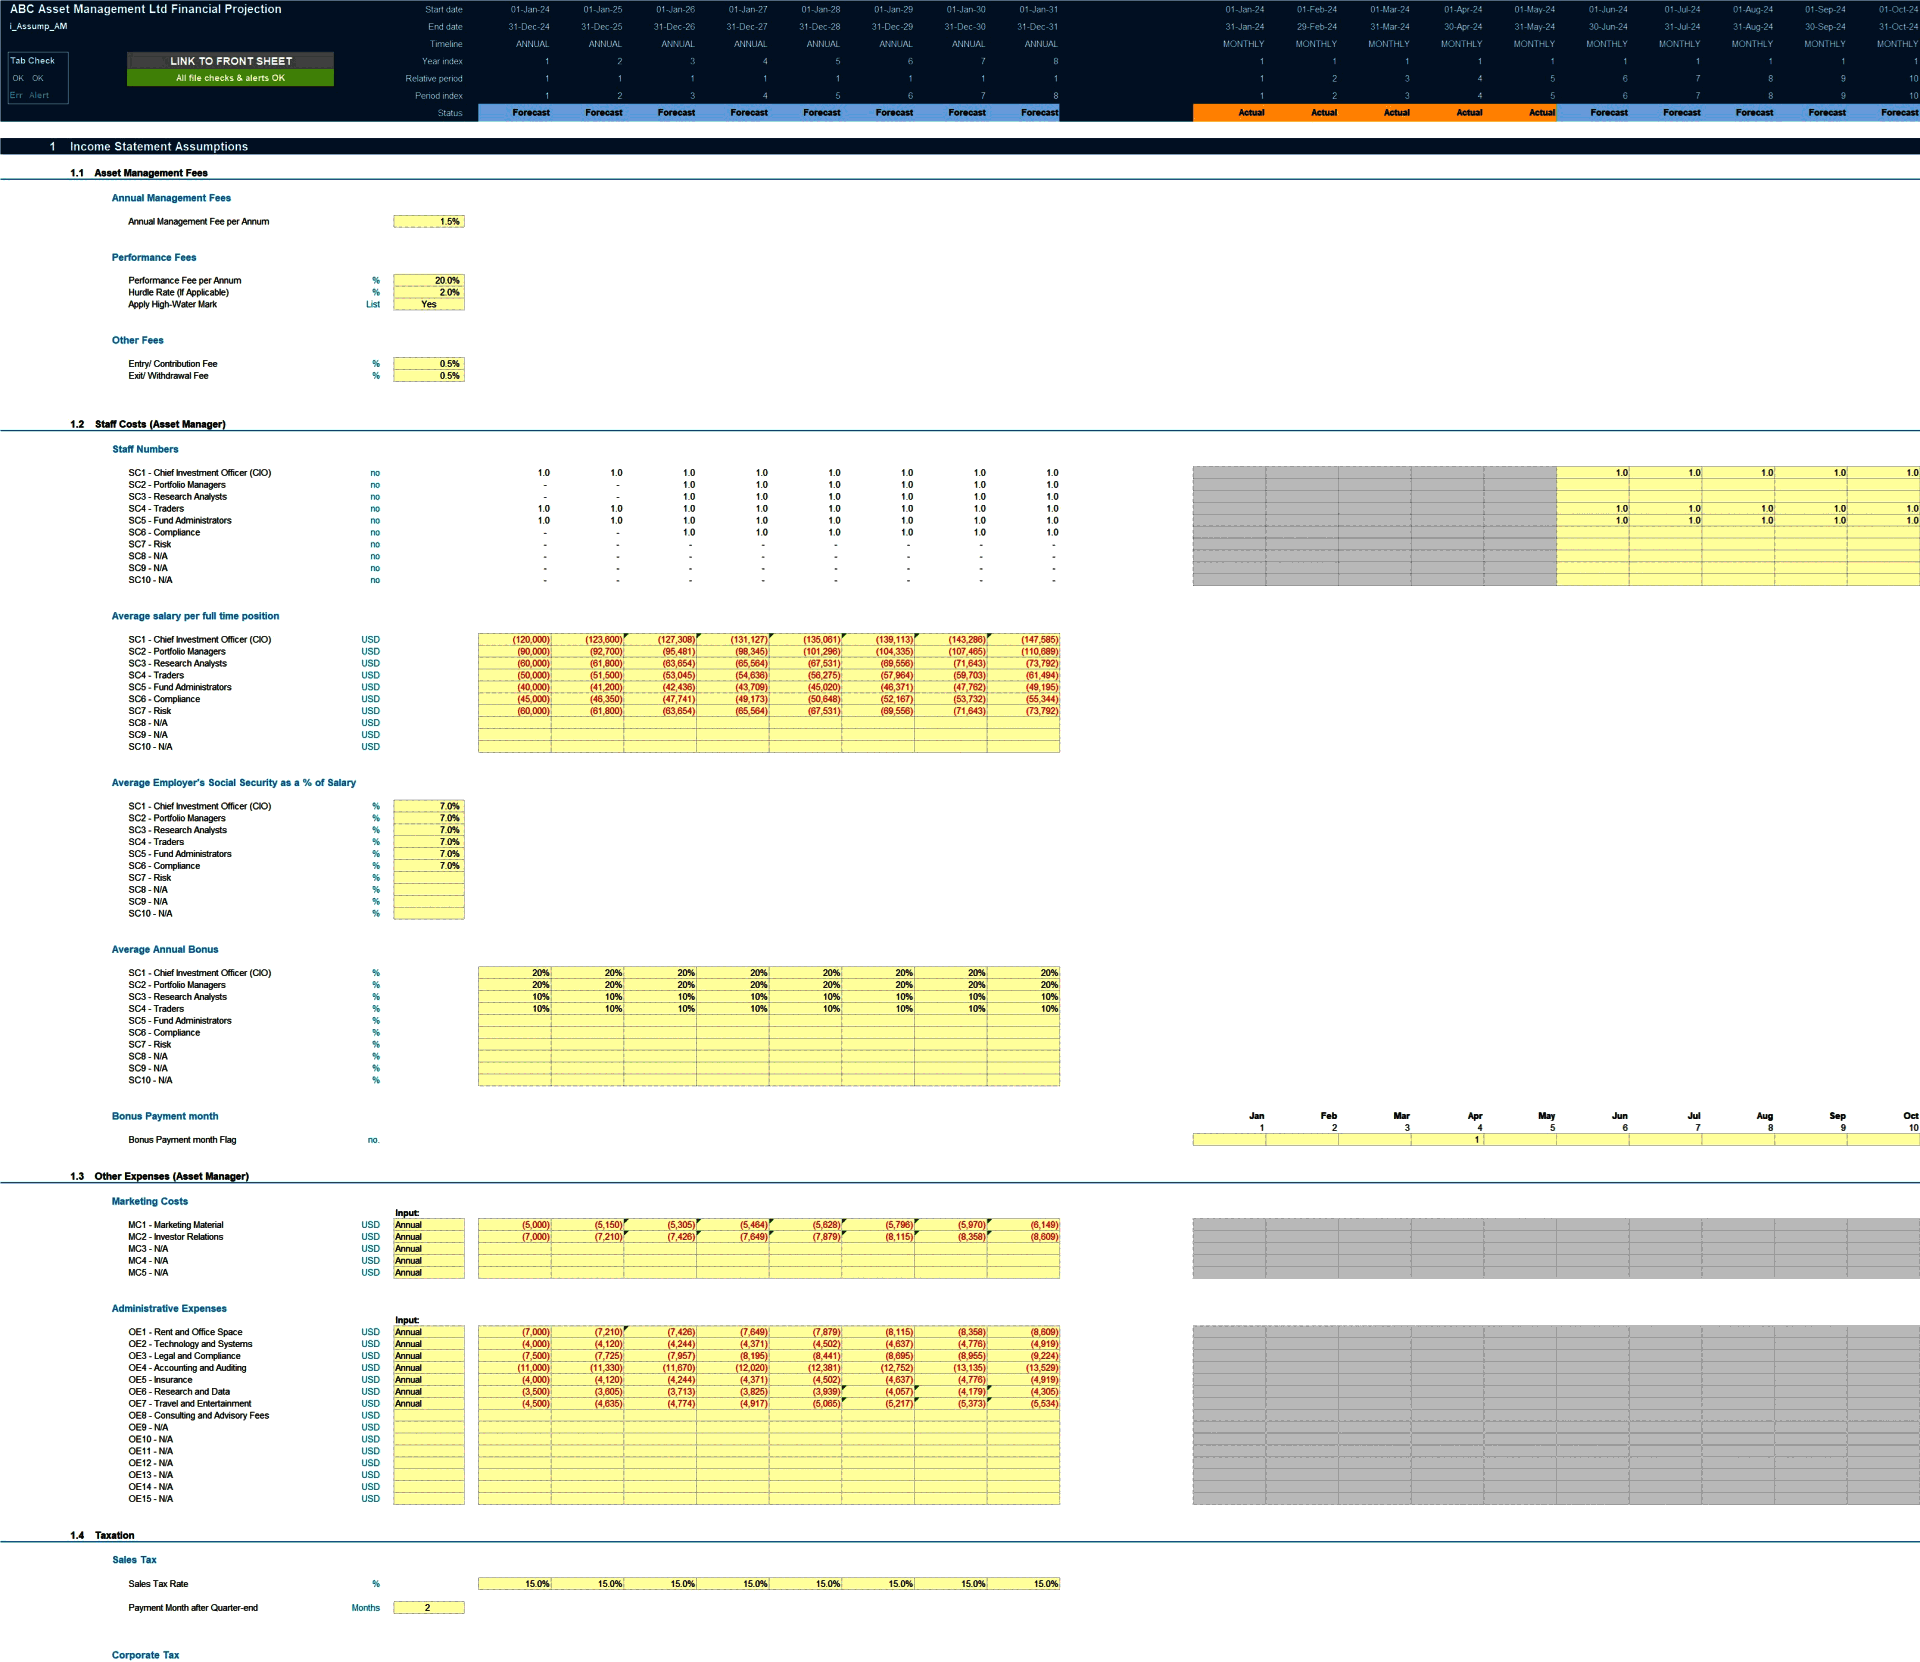Screen dimensions: 1920x1662
Task: Select SC1 CIO monthly headcount 1.0 for 01-Jun-24
Action: coord(1593,473)
